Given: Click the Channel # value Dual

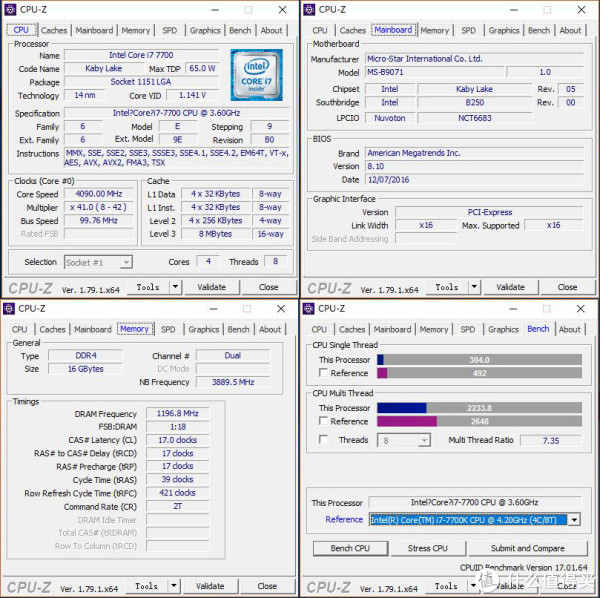Looking at the screenshot, I should 233,355.
